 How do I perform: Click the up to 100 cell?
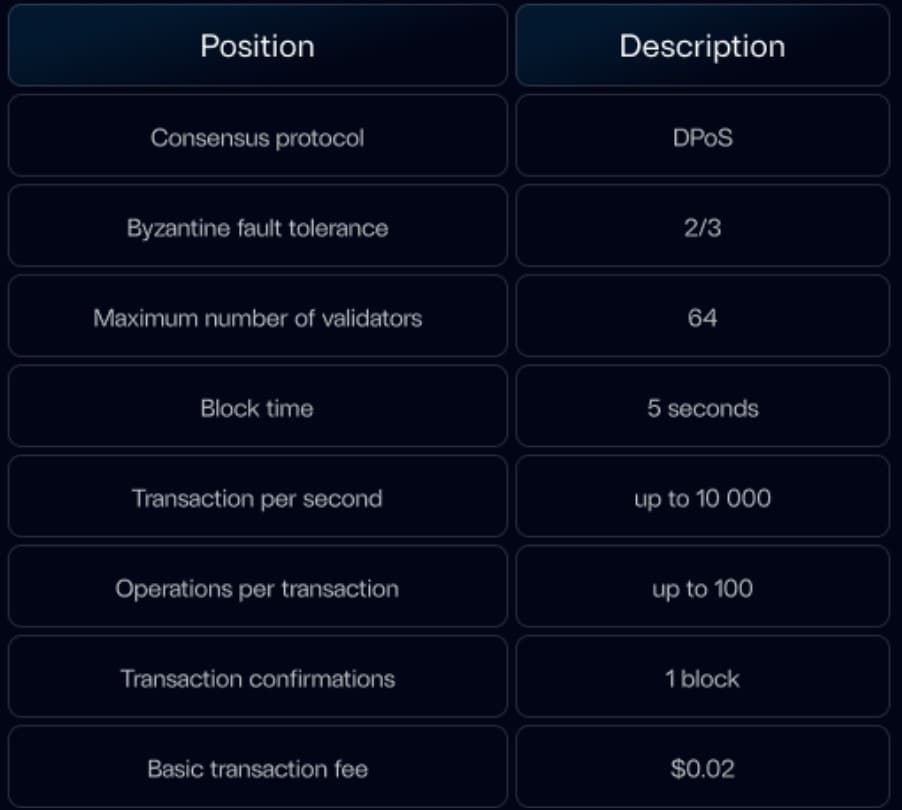[702, 588]
